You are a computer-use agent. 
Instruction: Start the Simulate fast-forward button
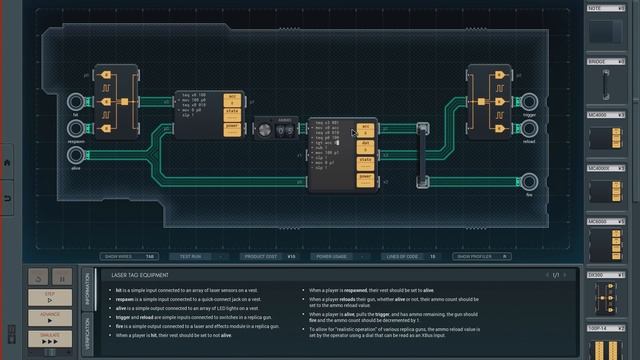[x=50, y=338]
